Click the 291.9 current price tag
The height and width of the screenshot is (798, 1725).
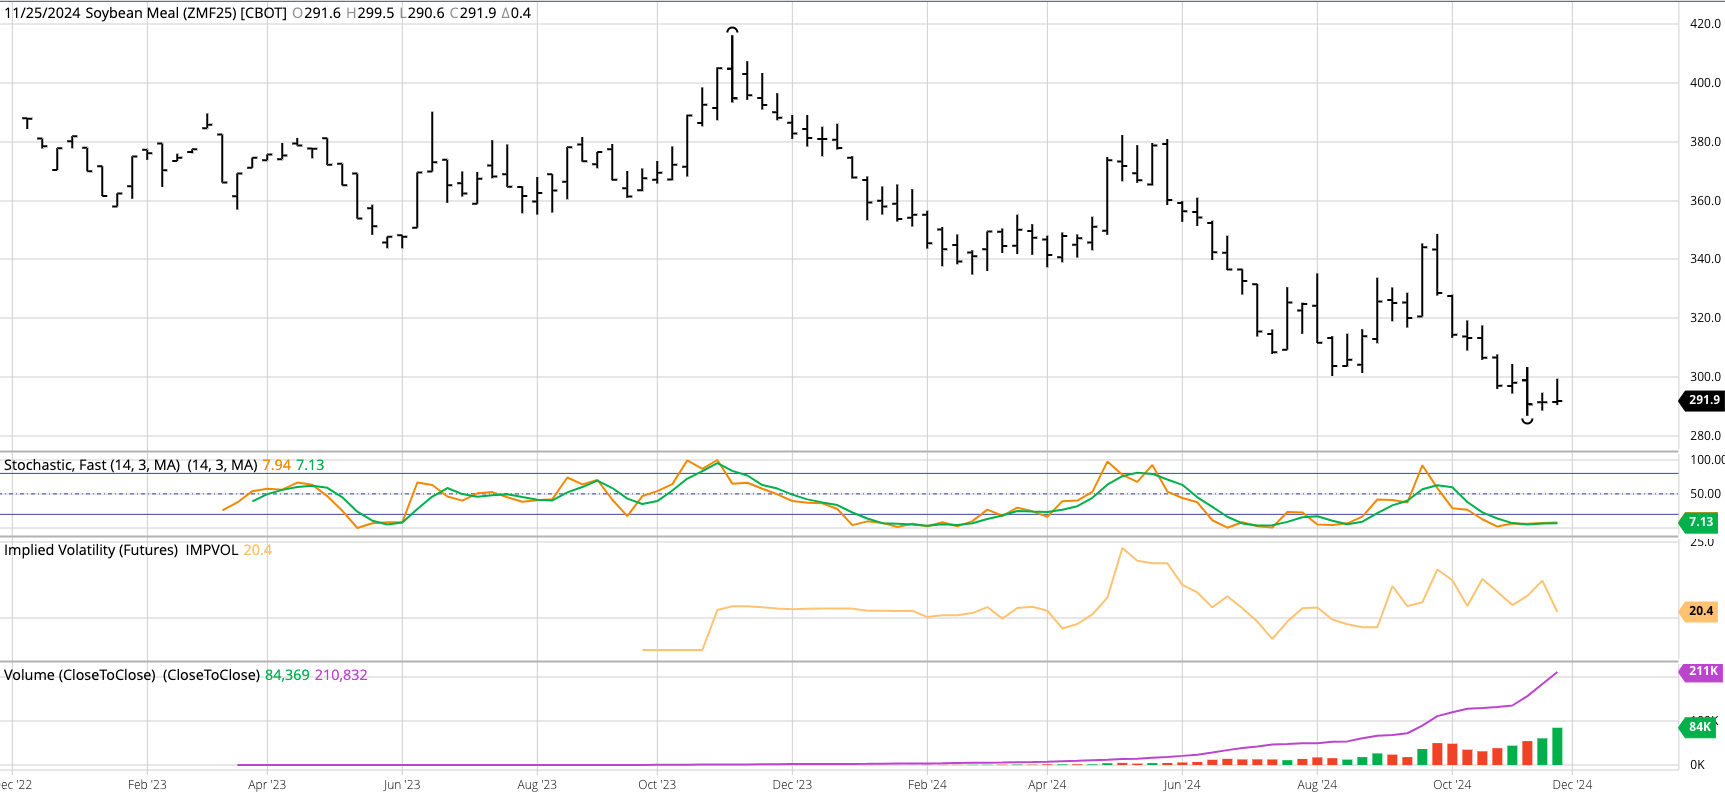1703,400
